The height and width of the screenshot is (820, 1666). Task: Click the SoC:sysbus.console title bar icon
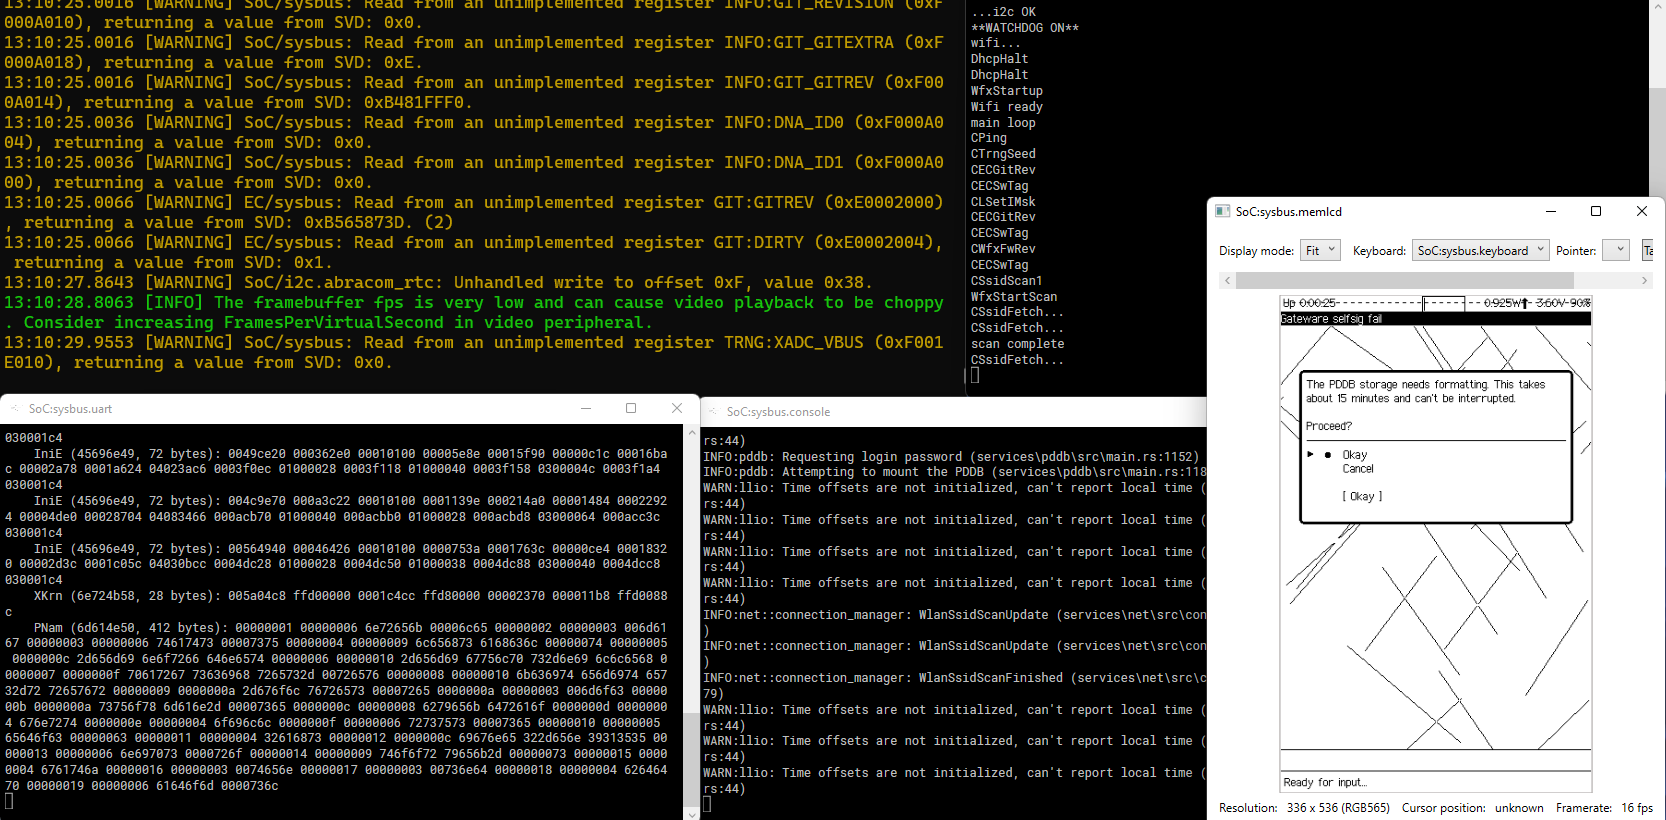(713, 411)
